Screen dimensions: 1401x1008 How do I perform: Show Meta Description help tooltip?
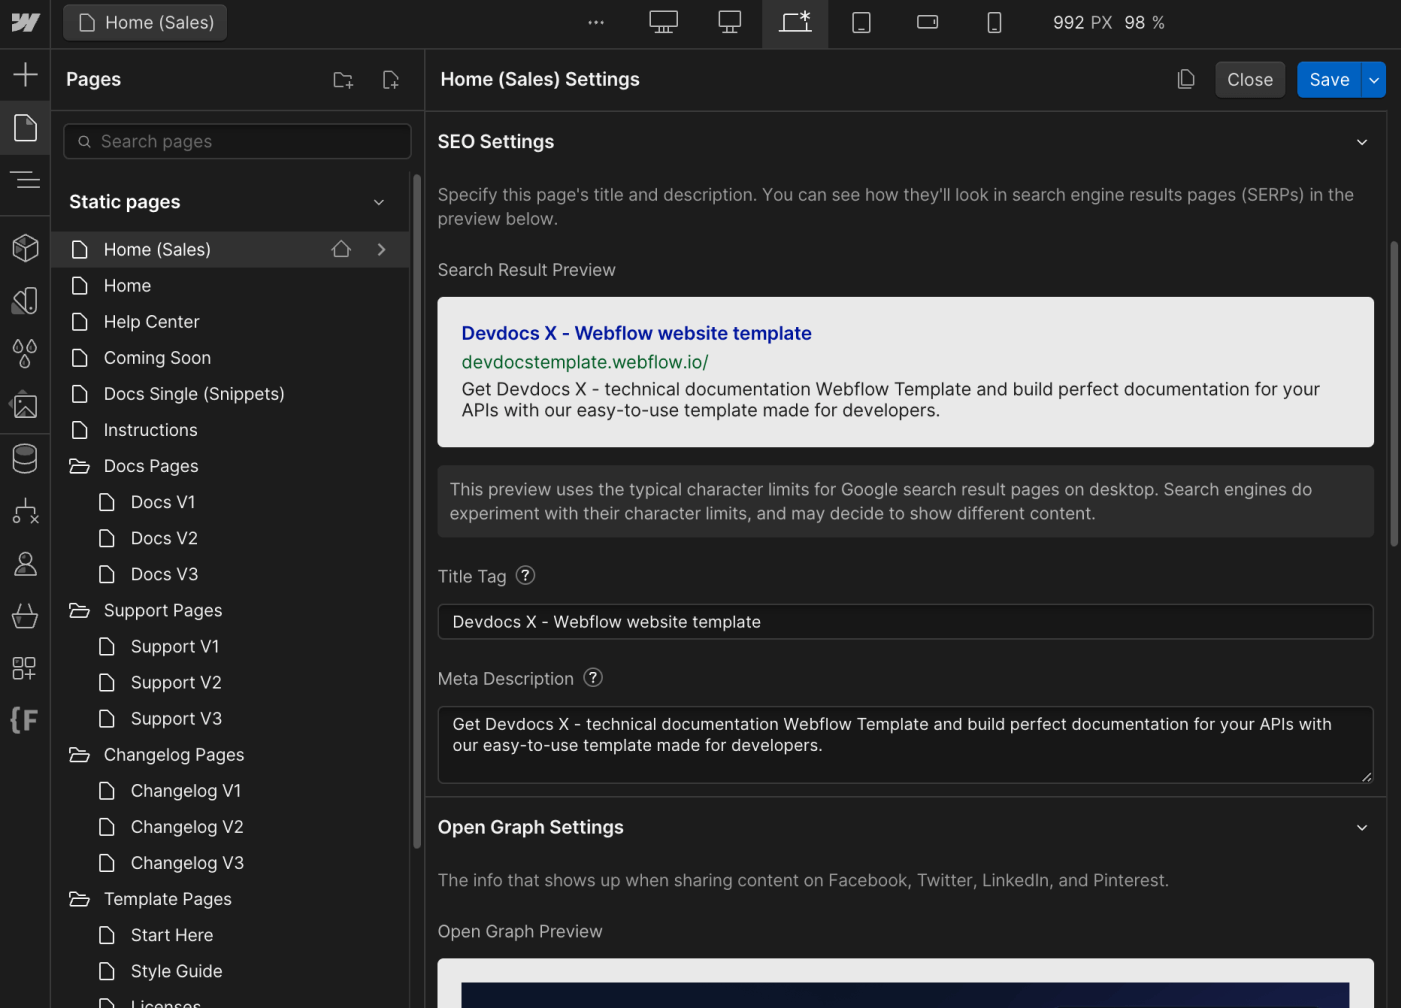tap(593, 677)
